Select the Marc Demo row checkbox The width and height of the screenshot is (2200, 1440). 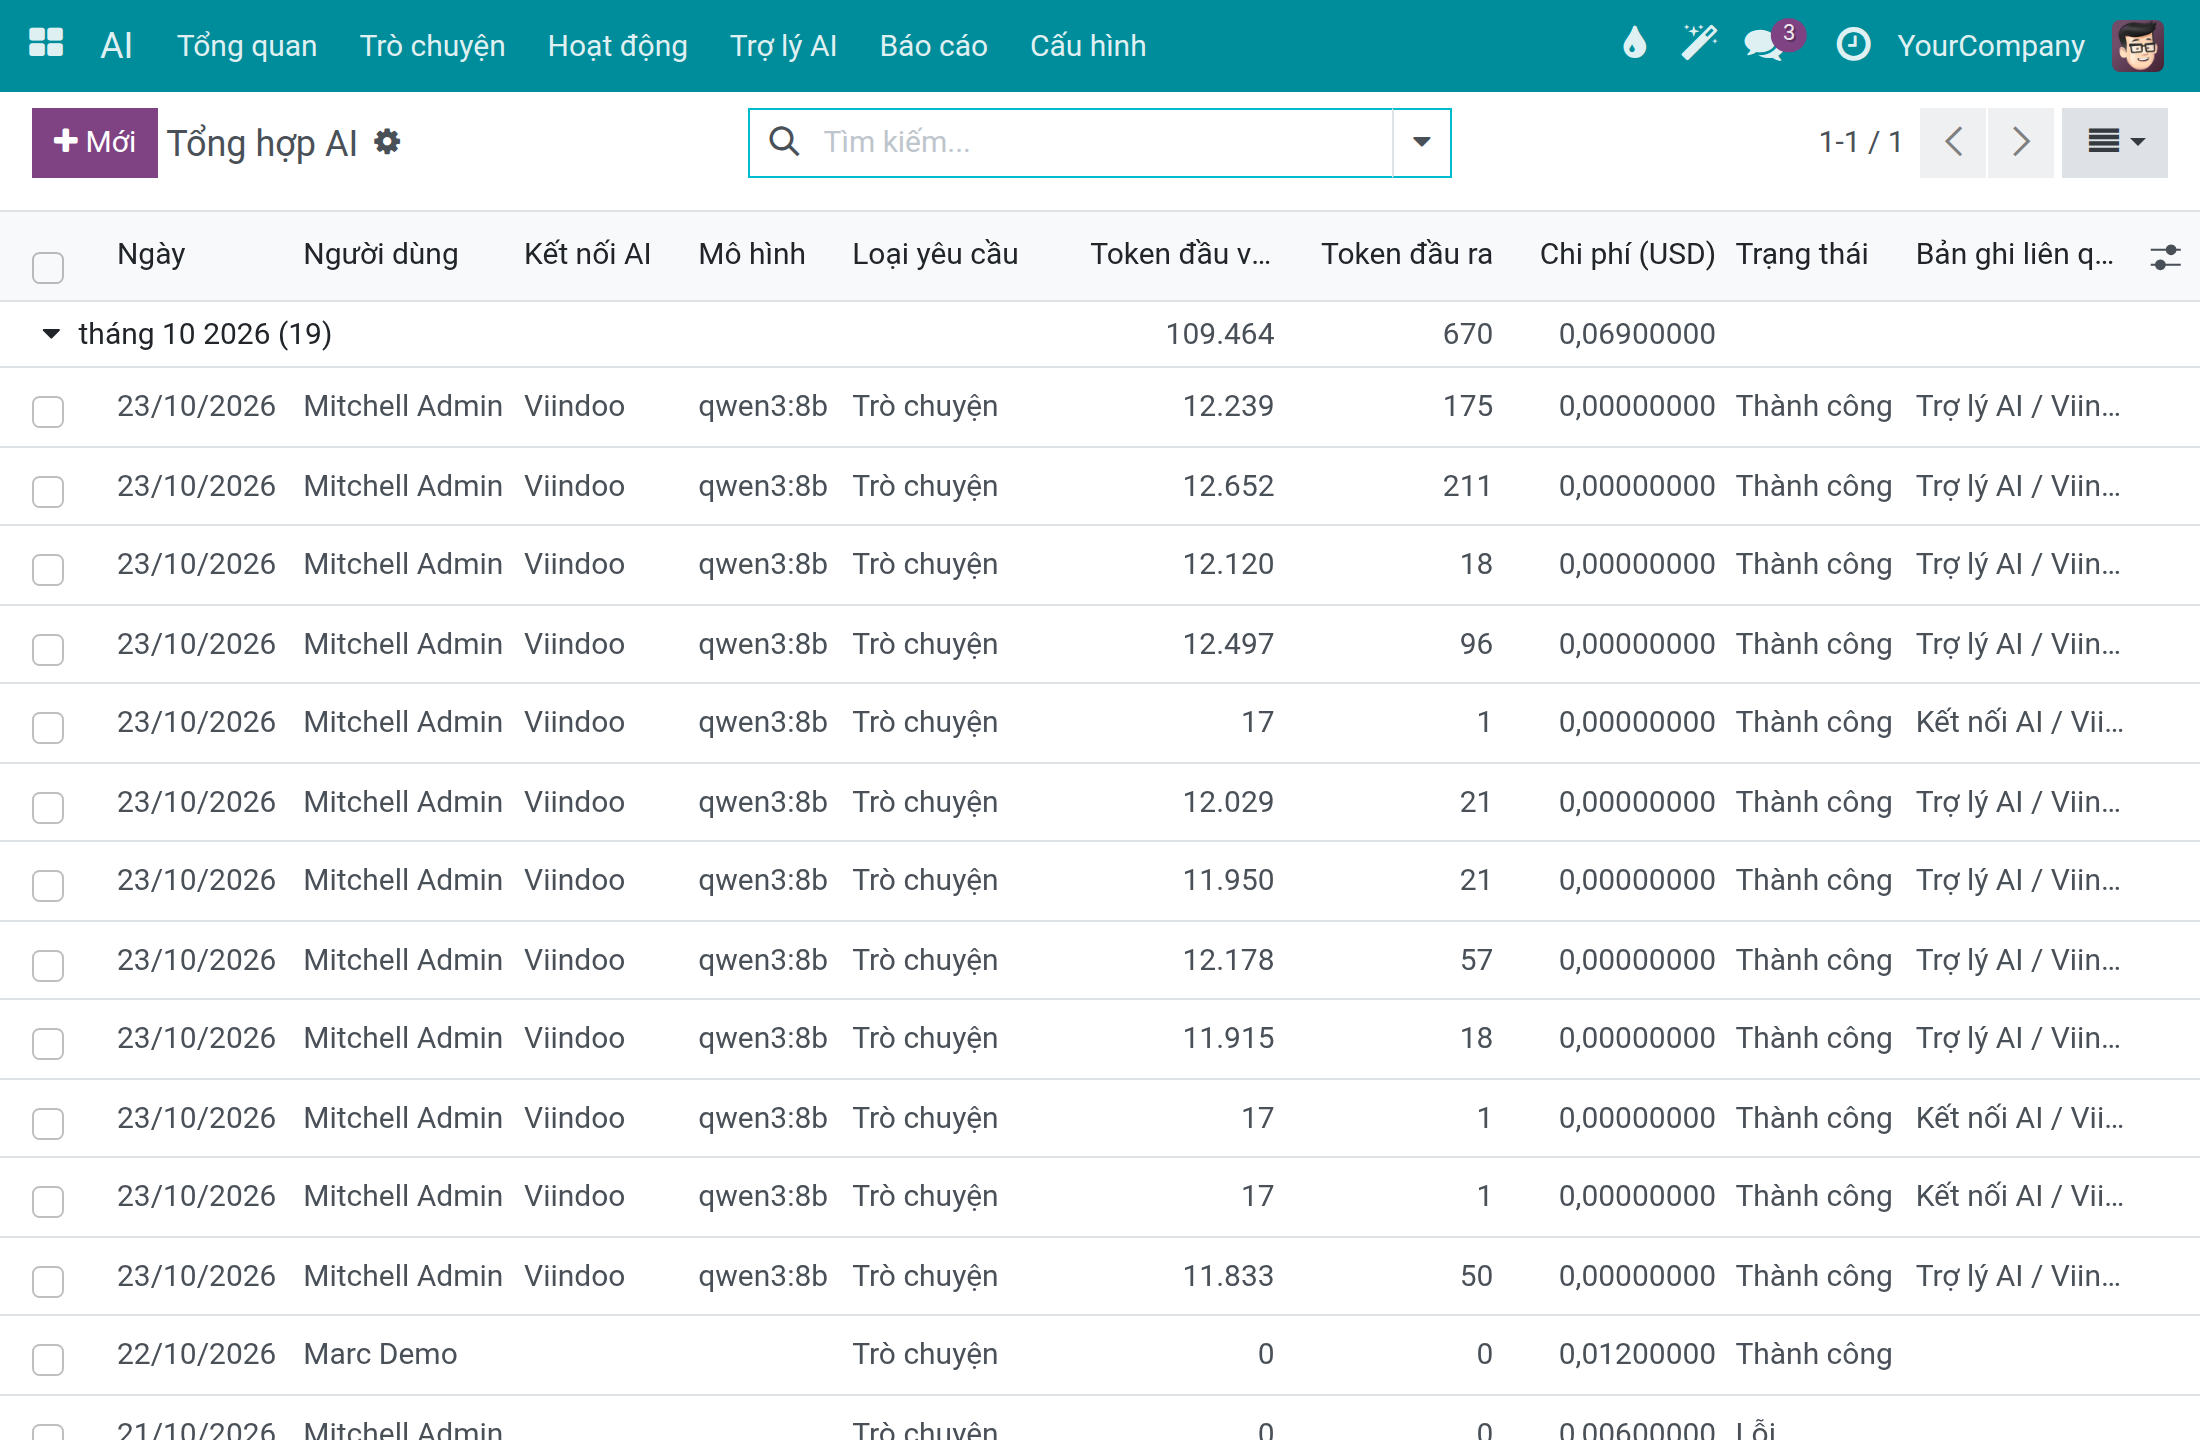(x=48, y=1359)
